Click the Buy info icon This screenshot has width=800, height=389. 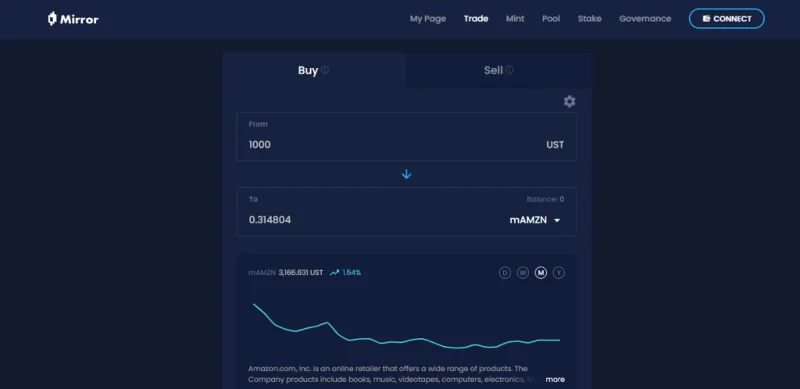click(x=325, y=70)
